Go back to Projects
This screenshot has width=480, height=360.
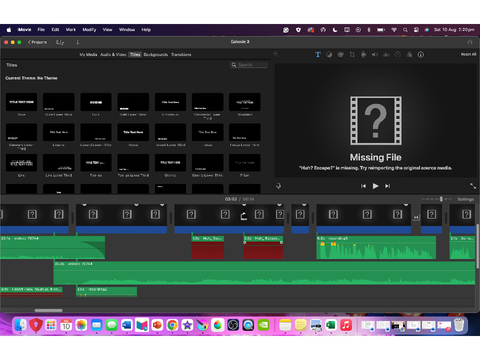(x=37, y=42)
